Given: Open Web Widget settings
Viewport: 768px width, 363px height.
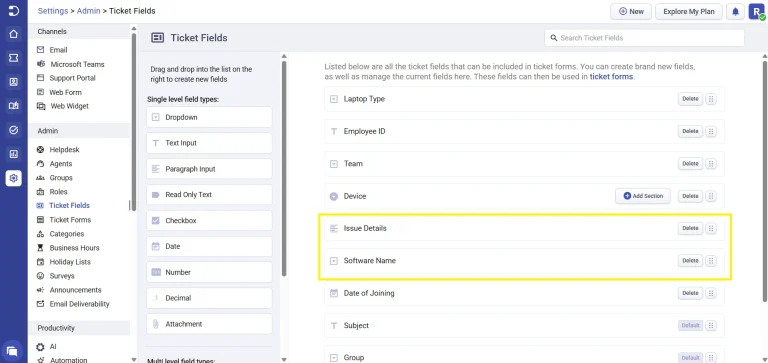Looking at the screenshot, I should [x=69, y=106].
